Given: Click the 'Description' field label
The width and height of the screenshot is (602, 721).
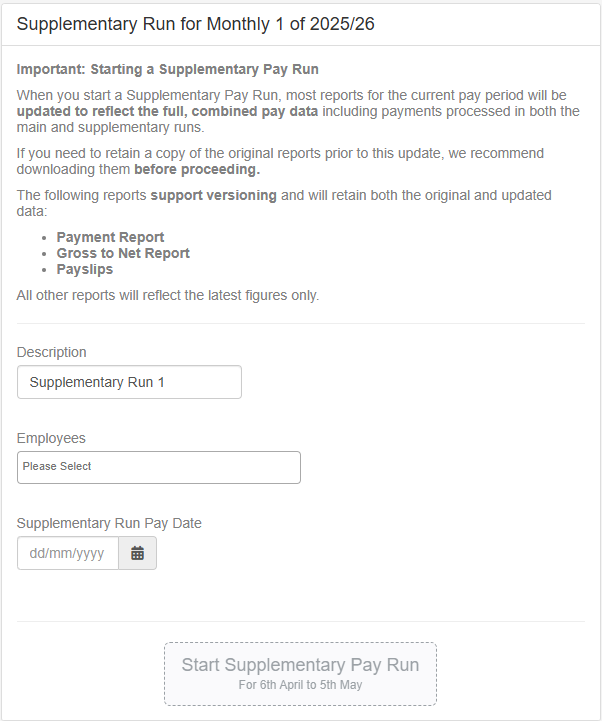Looking at the screenshot, I should coord(52,352).
